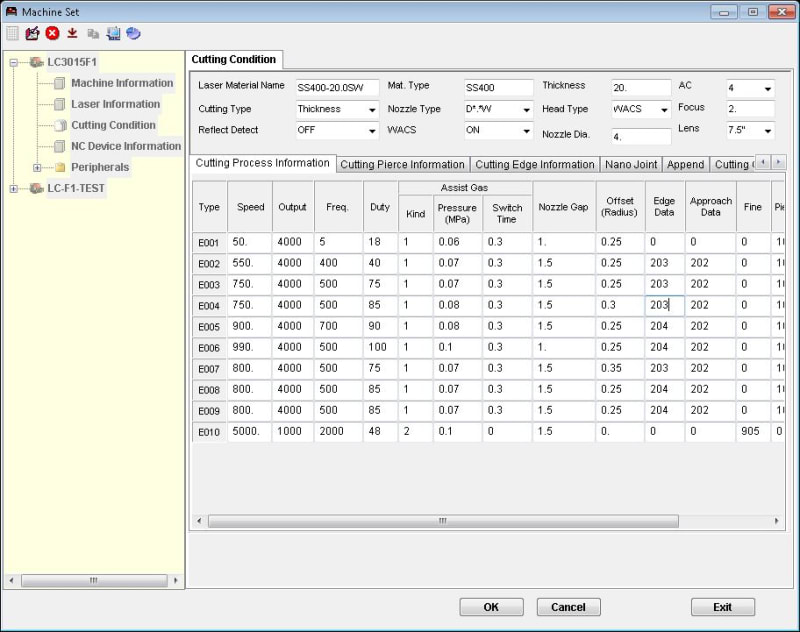Click the Laser Material Name field
800x632 pixels.
click(337, 88)
